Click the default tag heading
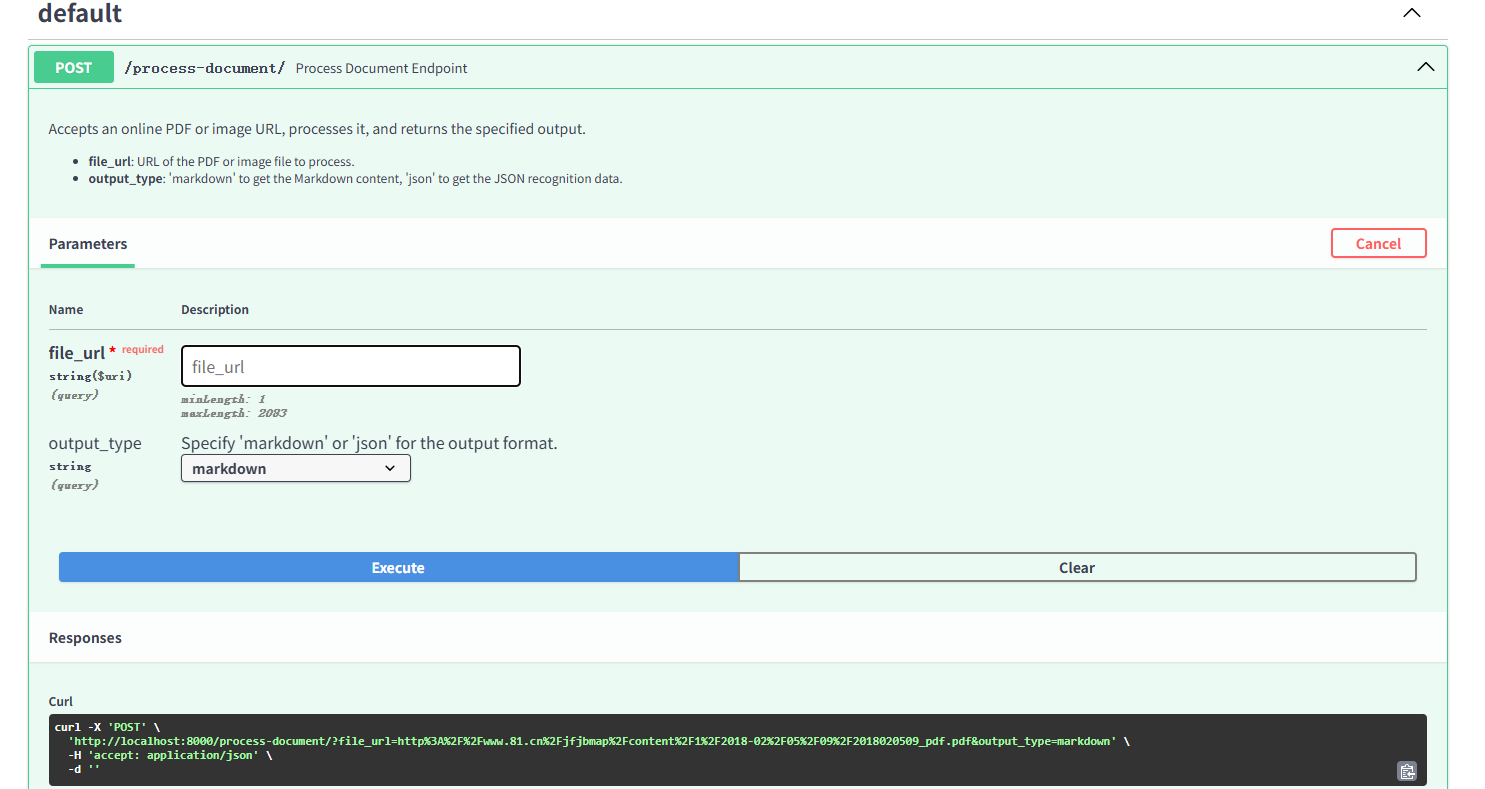Screen dimensions: 1485x789 (x=80, y=14)
